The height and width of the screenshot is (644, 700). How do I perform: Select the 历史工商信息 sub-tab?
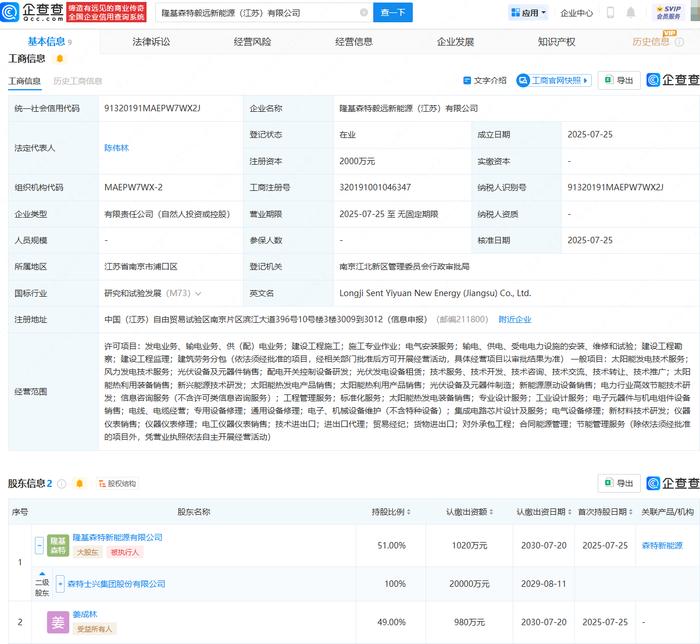point(78,81)
